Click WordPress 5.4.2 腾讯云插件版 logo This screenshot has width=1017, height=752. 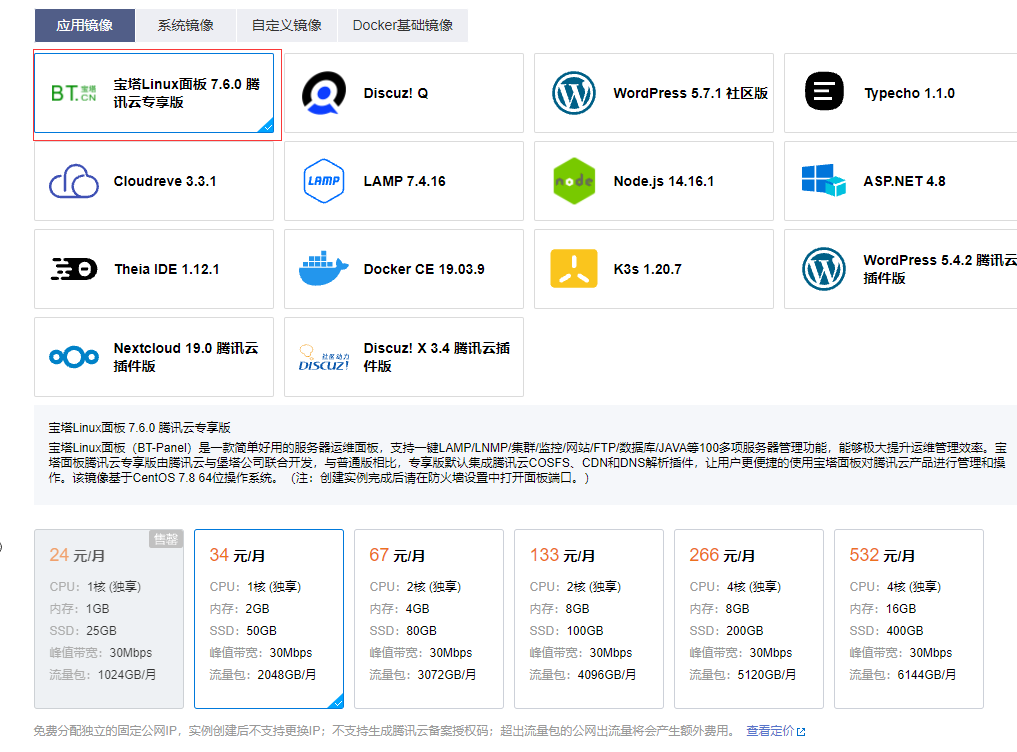[x=824, y=269]
